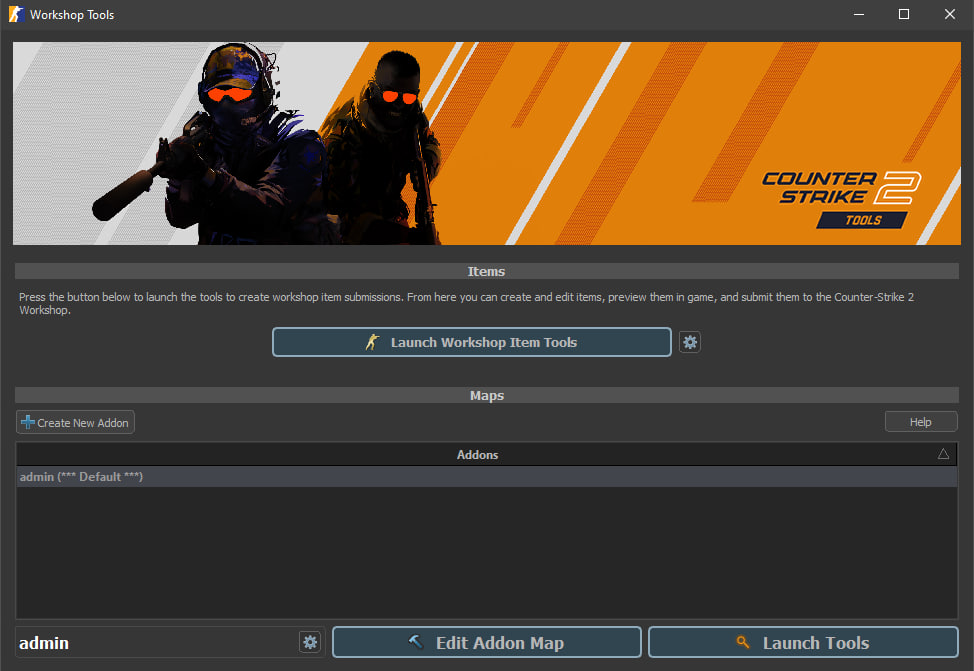Sort addons using the Addons column header
Viewport: 974px width, 671px height.
tap(487, 455)
